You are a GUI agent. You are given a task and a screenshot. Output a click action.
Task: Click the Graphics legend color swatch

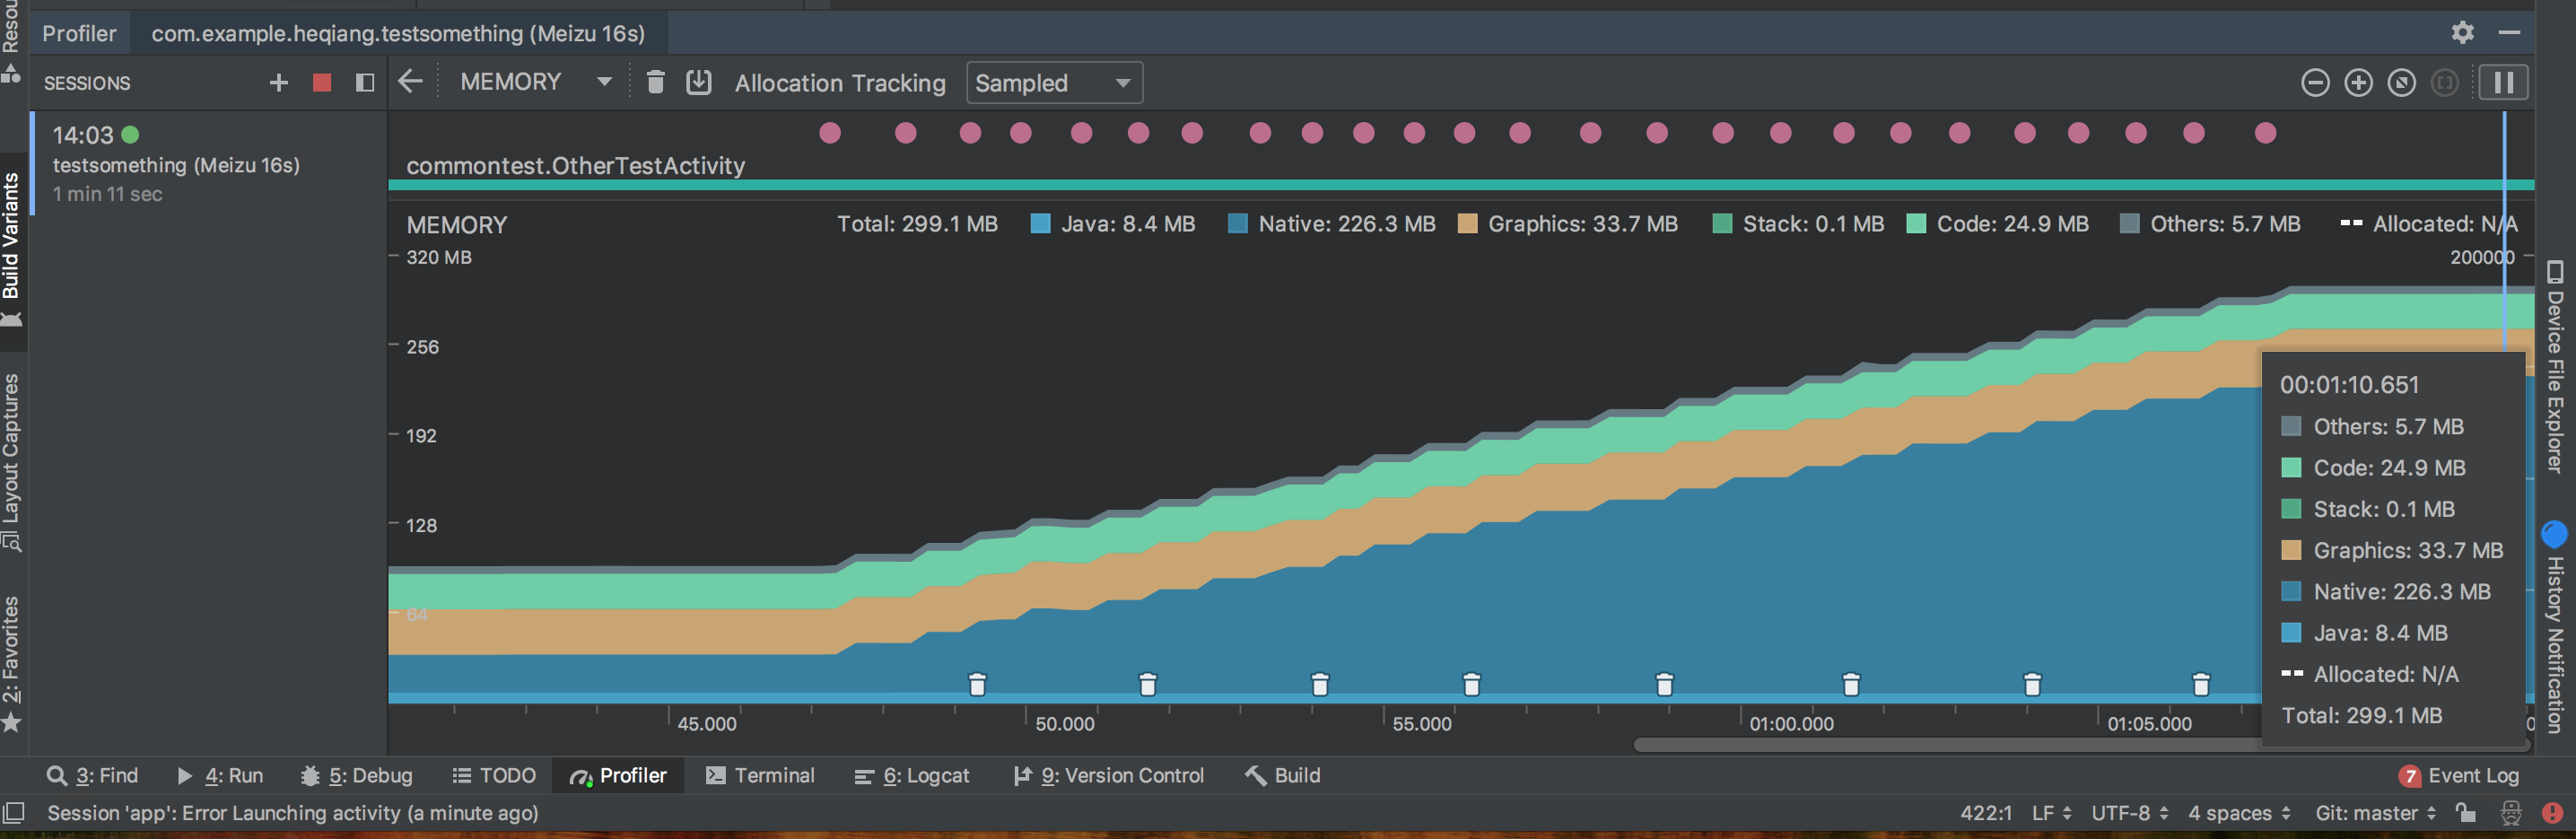pos(1467,224)
